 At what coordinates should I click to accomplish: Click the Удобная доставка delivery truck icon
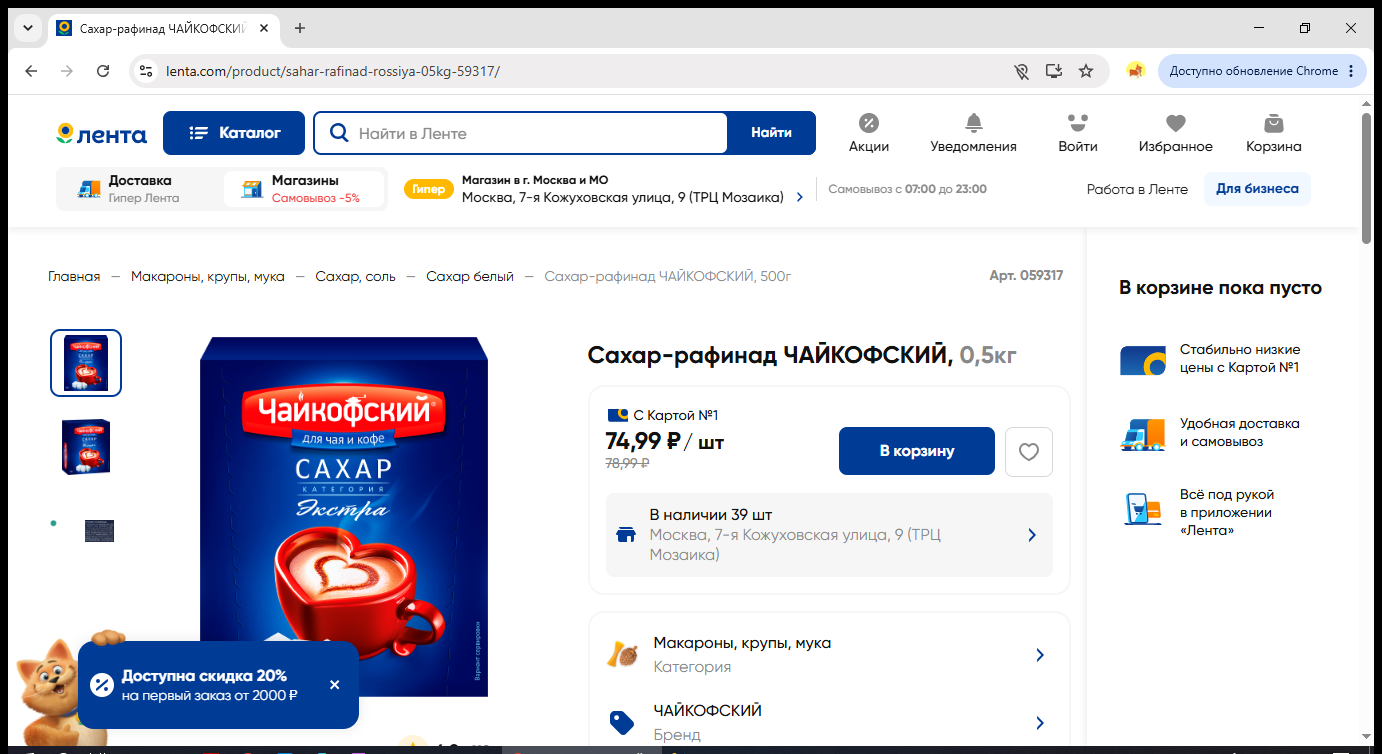1142,434
